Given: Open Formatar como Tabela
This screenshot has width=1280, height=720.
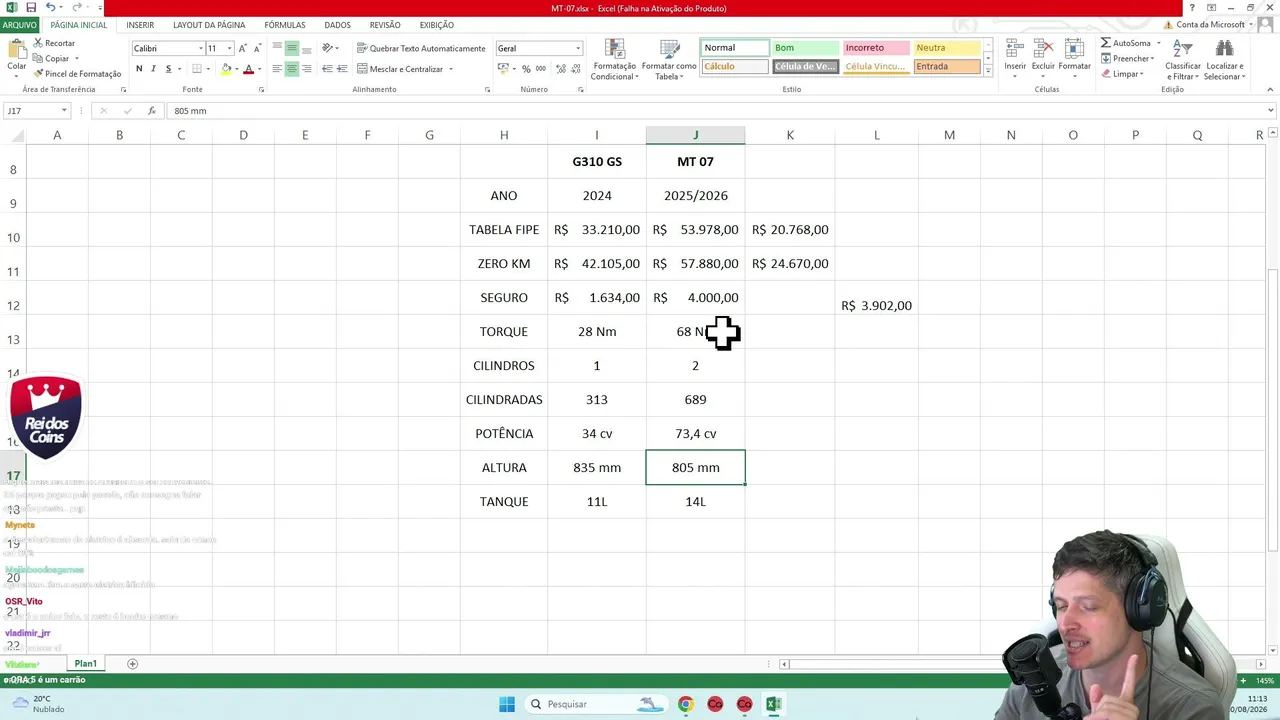Looking at the screenshot, I should pos(669,60).
